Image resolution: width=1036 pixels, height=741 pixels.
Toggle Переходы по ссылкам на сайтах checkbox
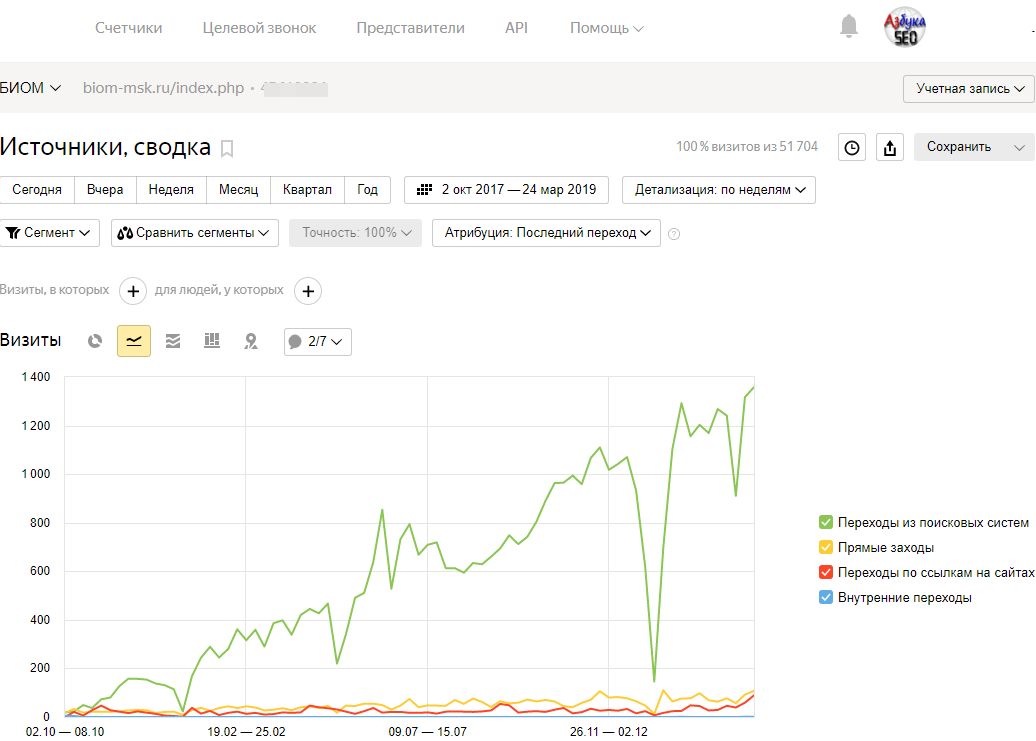tap(825, 573)
